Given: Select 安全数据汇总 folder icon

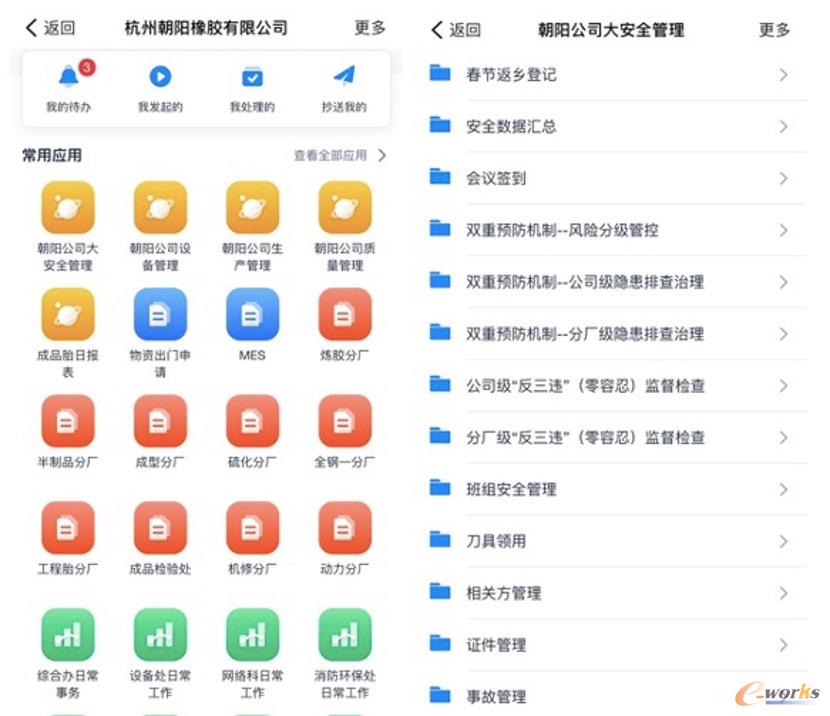Looking at the screenshot, I should [x=440, y=124].
